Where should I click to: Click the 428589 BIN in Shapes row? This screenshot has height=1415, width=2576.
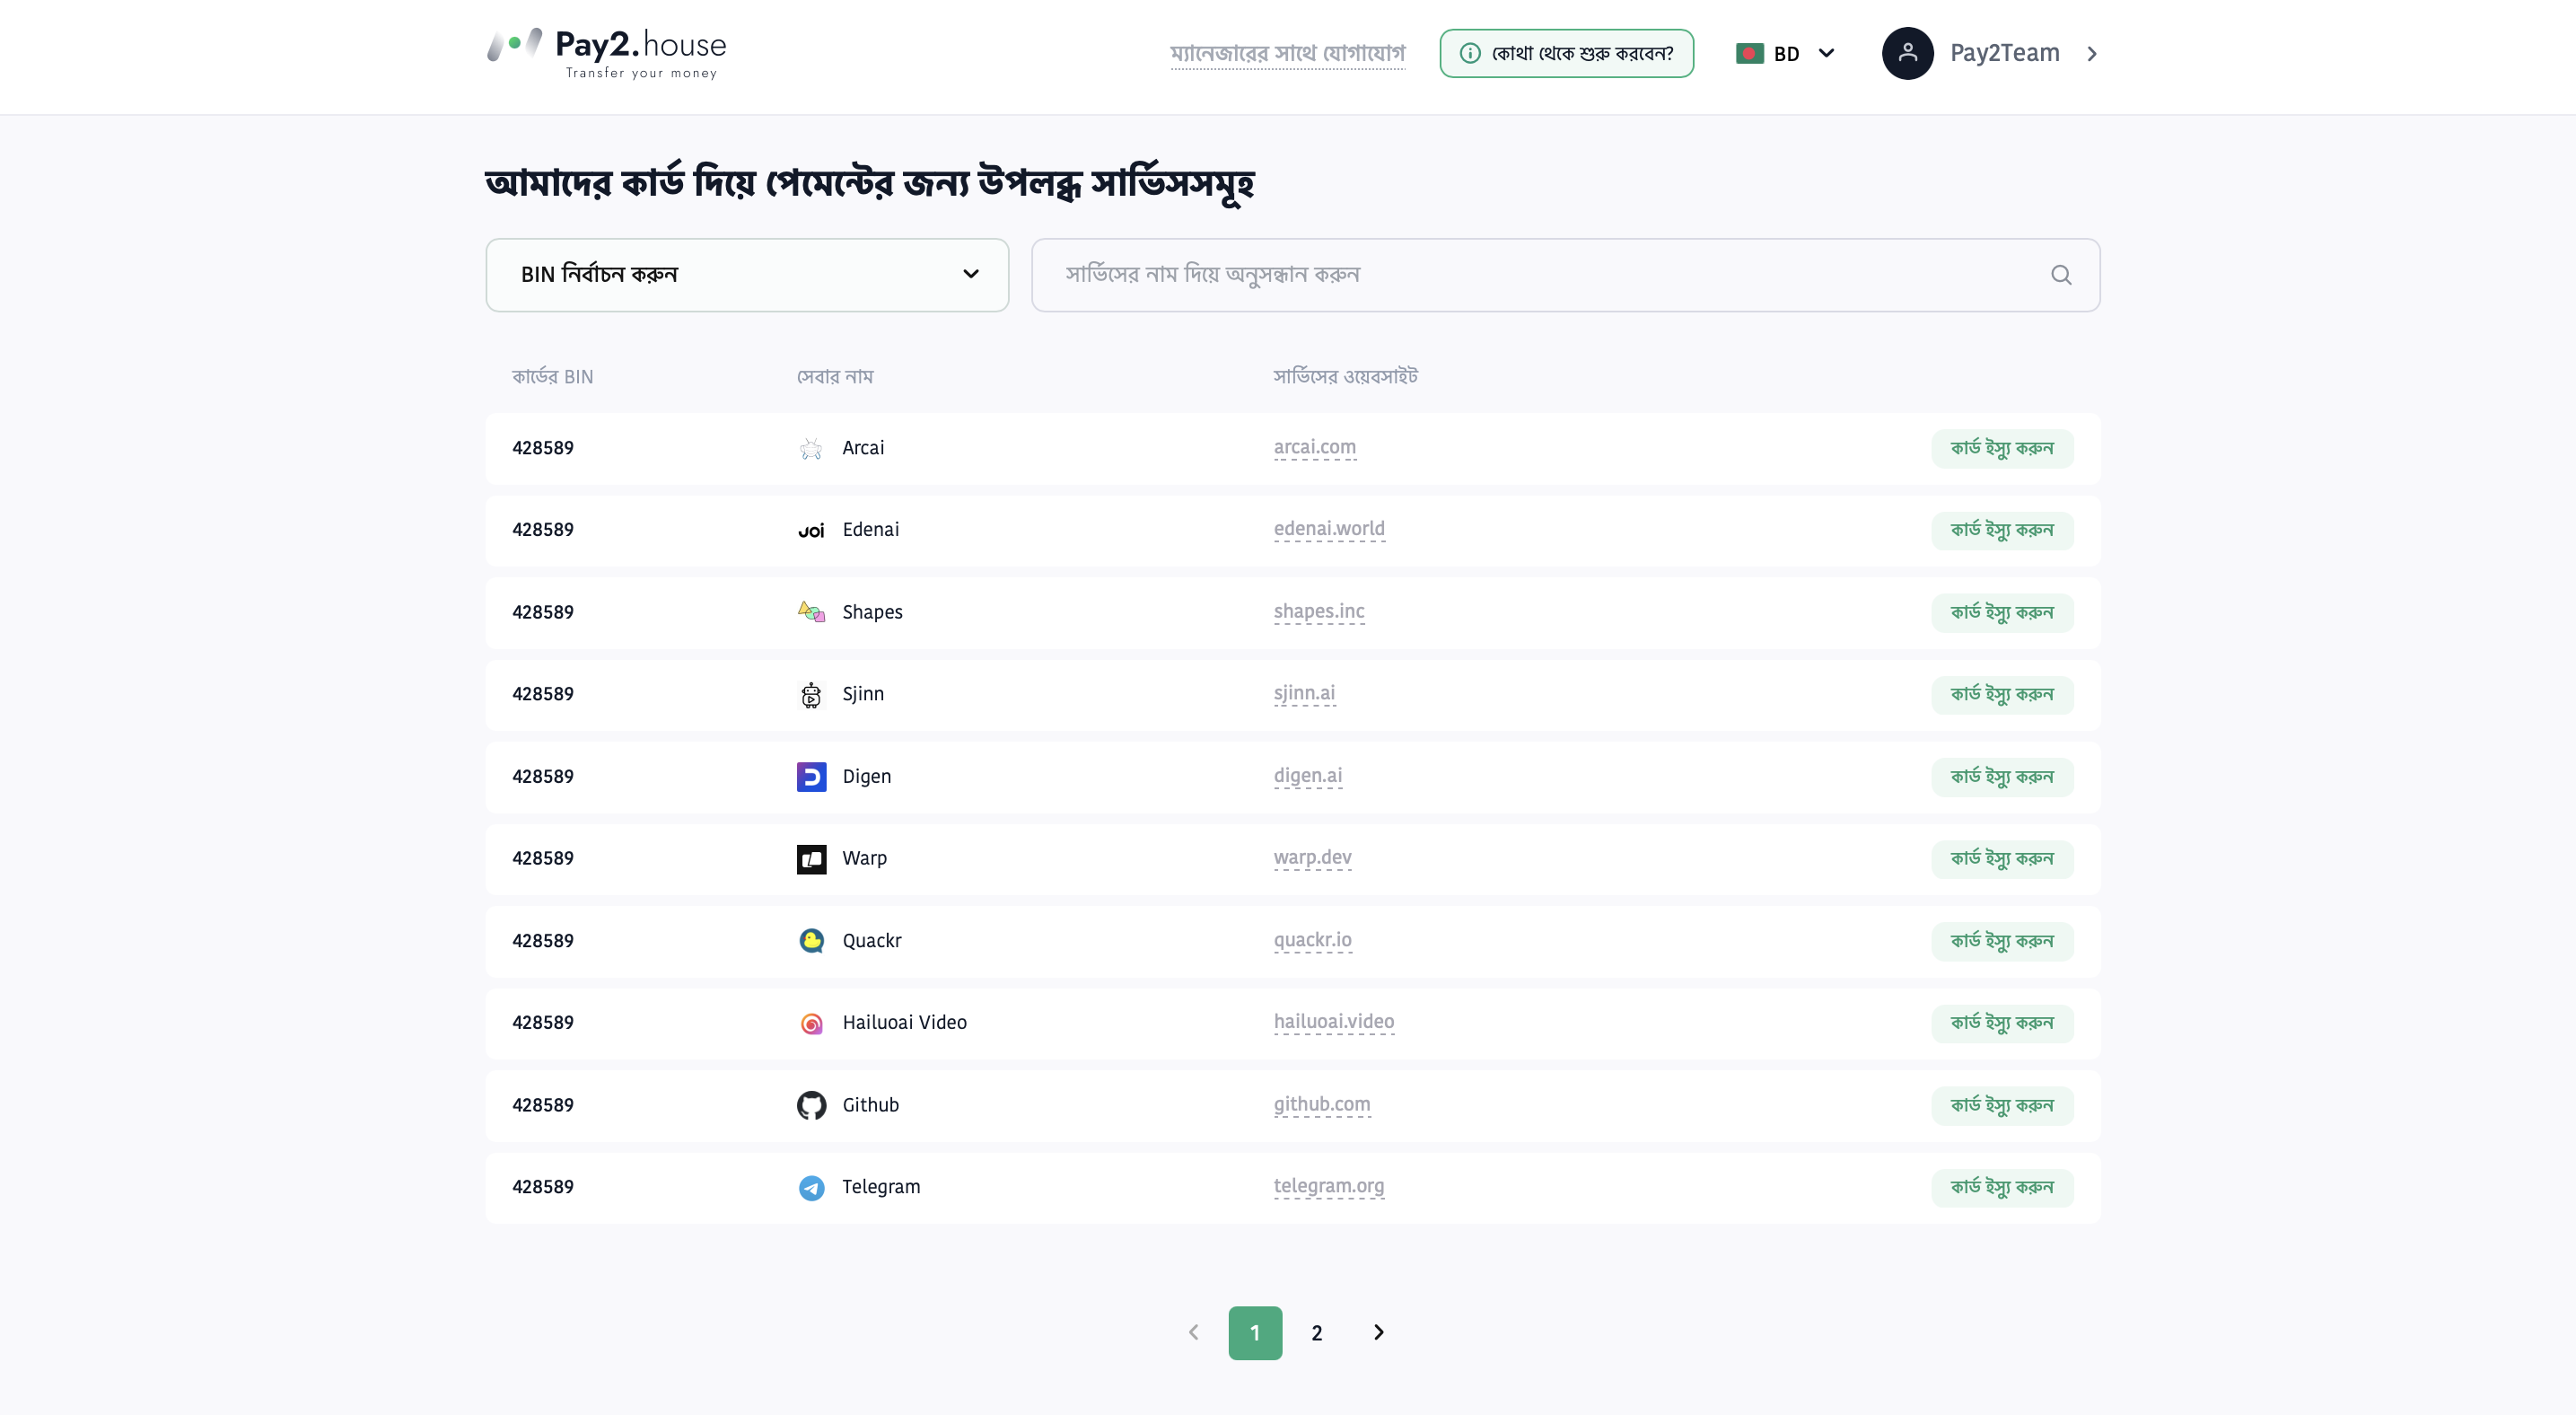pos(543,612)
